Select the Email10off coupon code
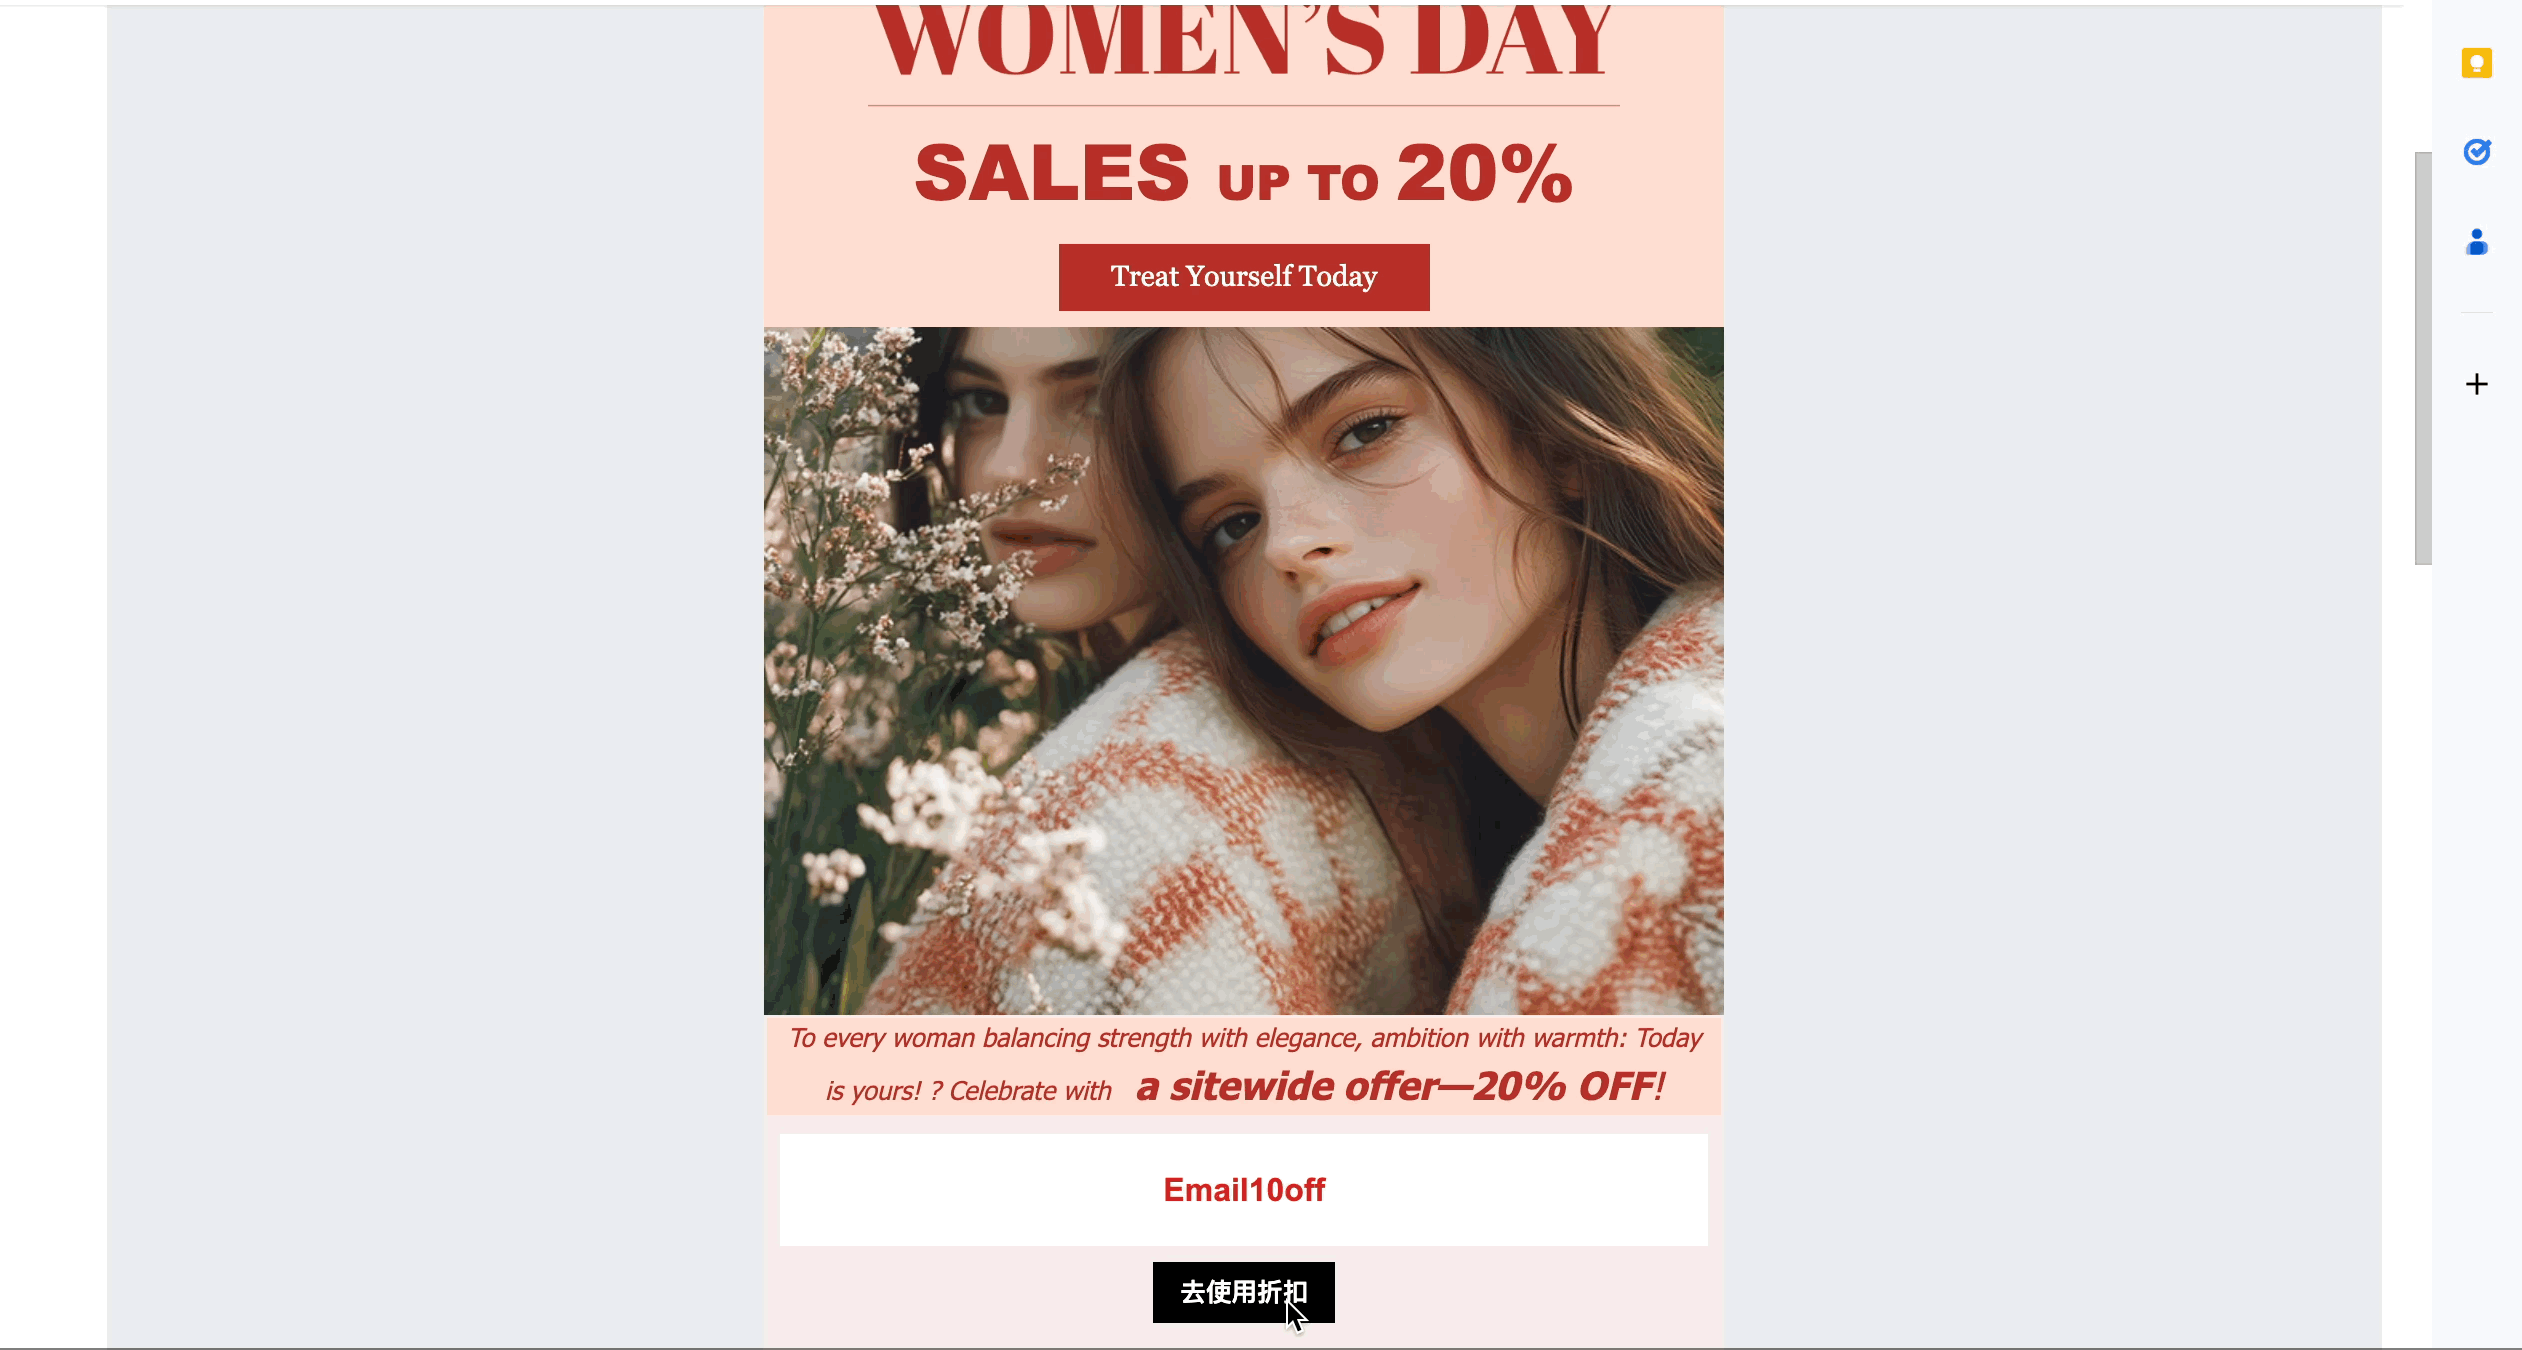The image size is (2522, 1350). point(1242,1189)
